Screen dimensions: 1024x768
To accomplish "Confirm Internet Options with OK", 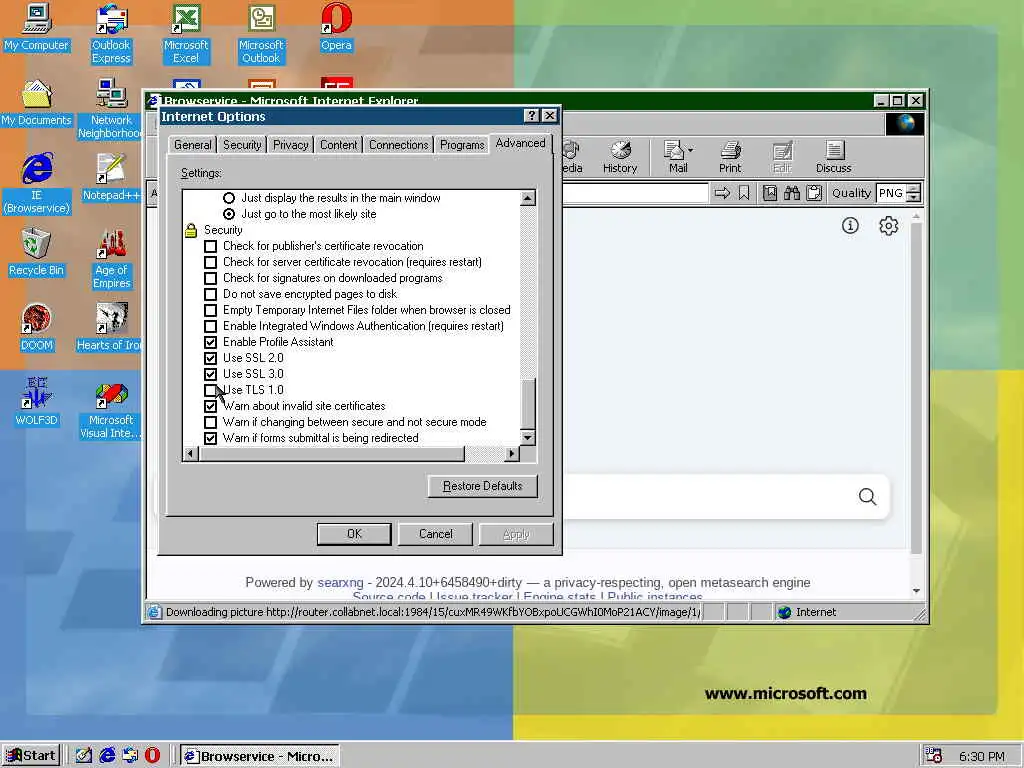I will [354, 534].
